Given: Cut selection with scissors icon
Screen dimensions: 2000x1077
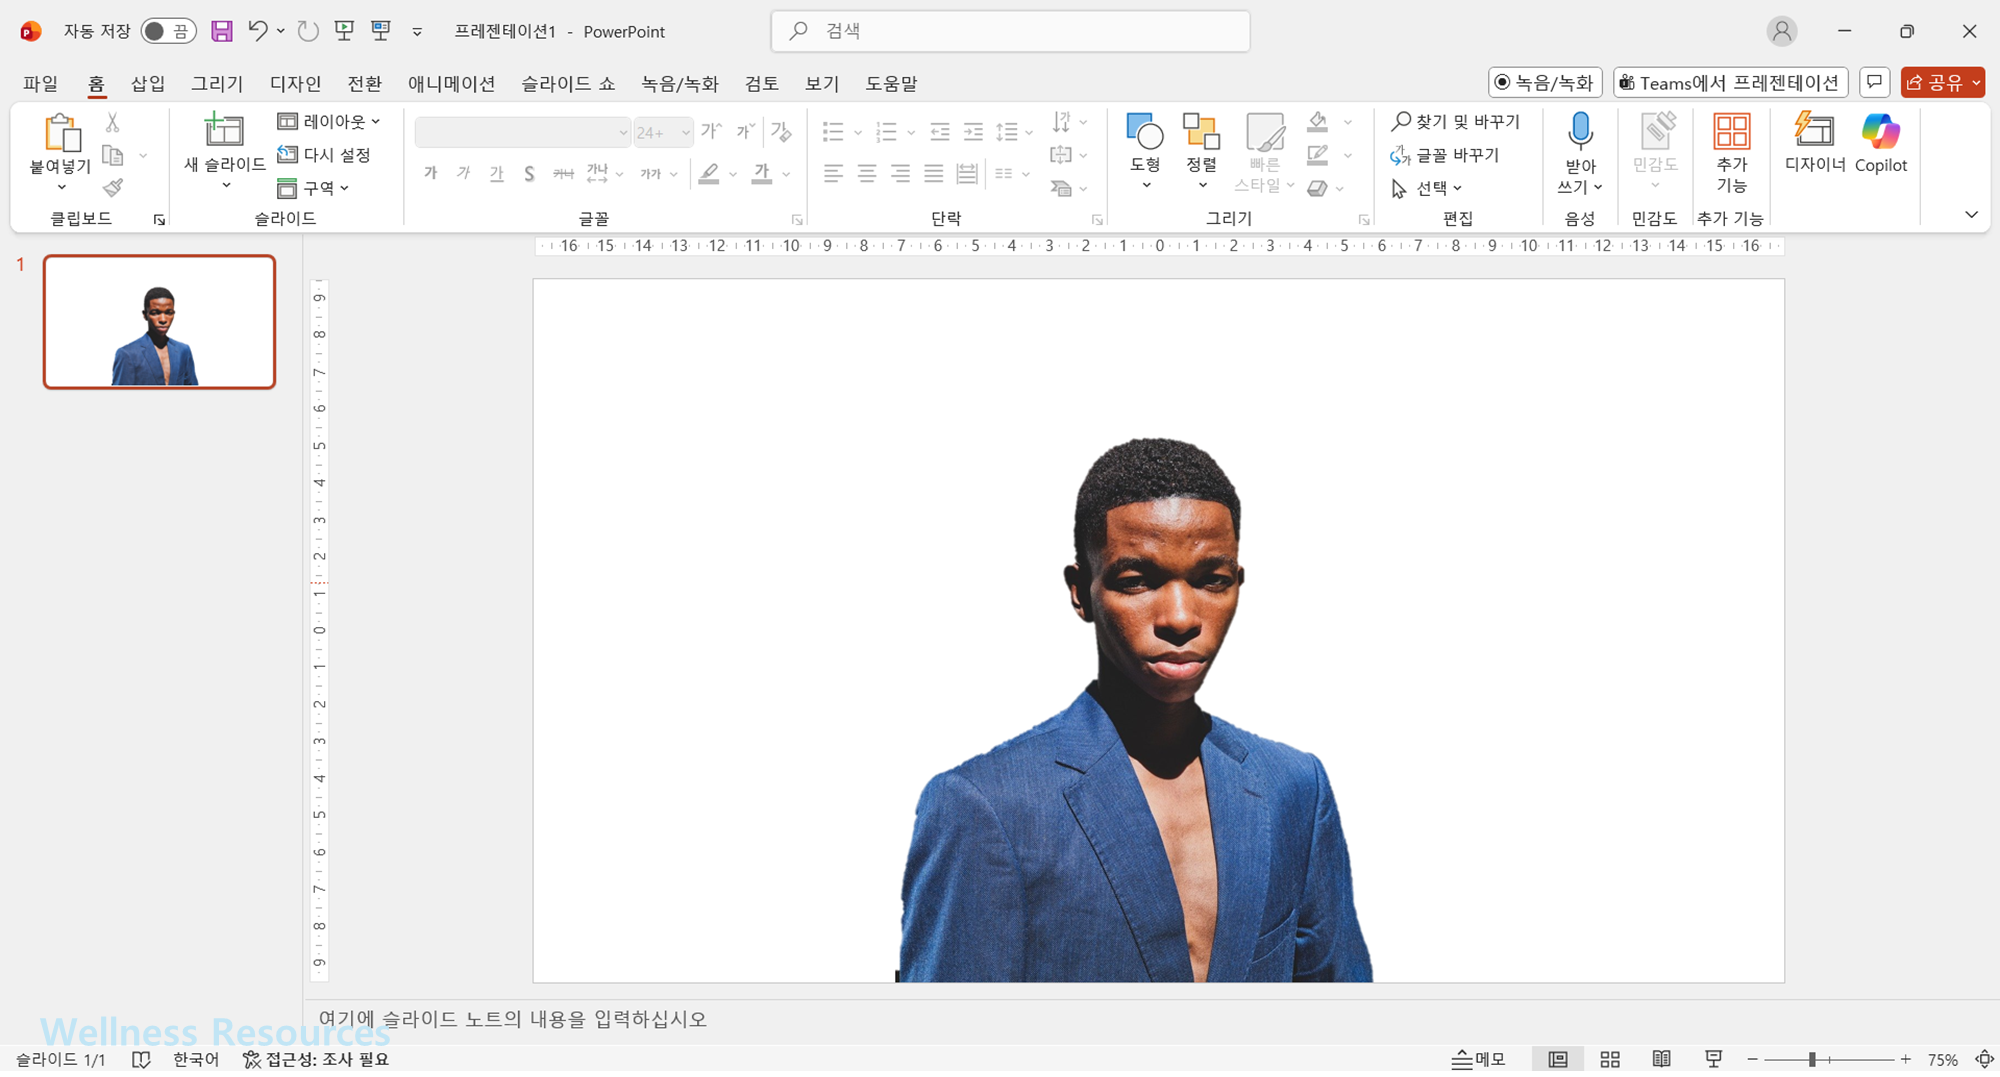Looking at the screenshot, I should coord(113,123).
